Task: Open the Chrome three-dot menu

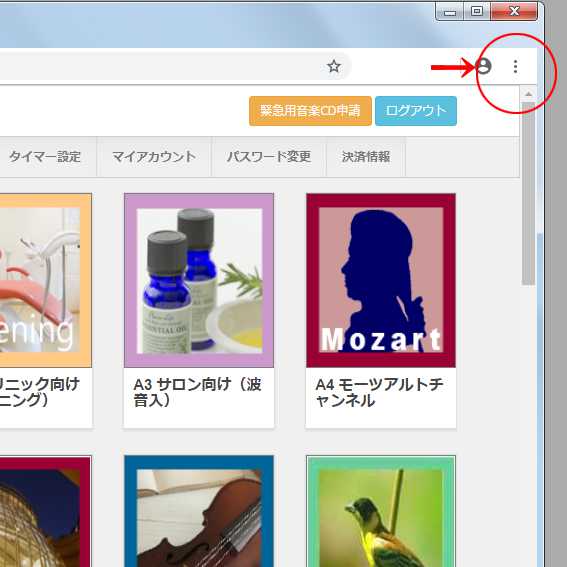Action: (515, 67)
